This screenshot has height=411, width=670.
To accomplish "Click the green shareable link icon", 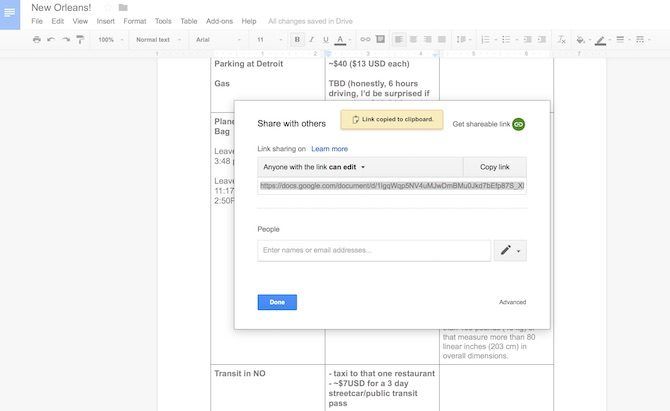I will pyautogui.click(x=519, y=124).
